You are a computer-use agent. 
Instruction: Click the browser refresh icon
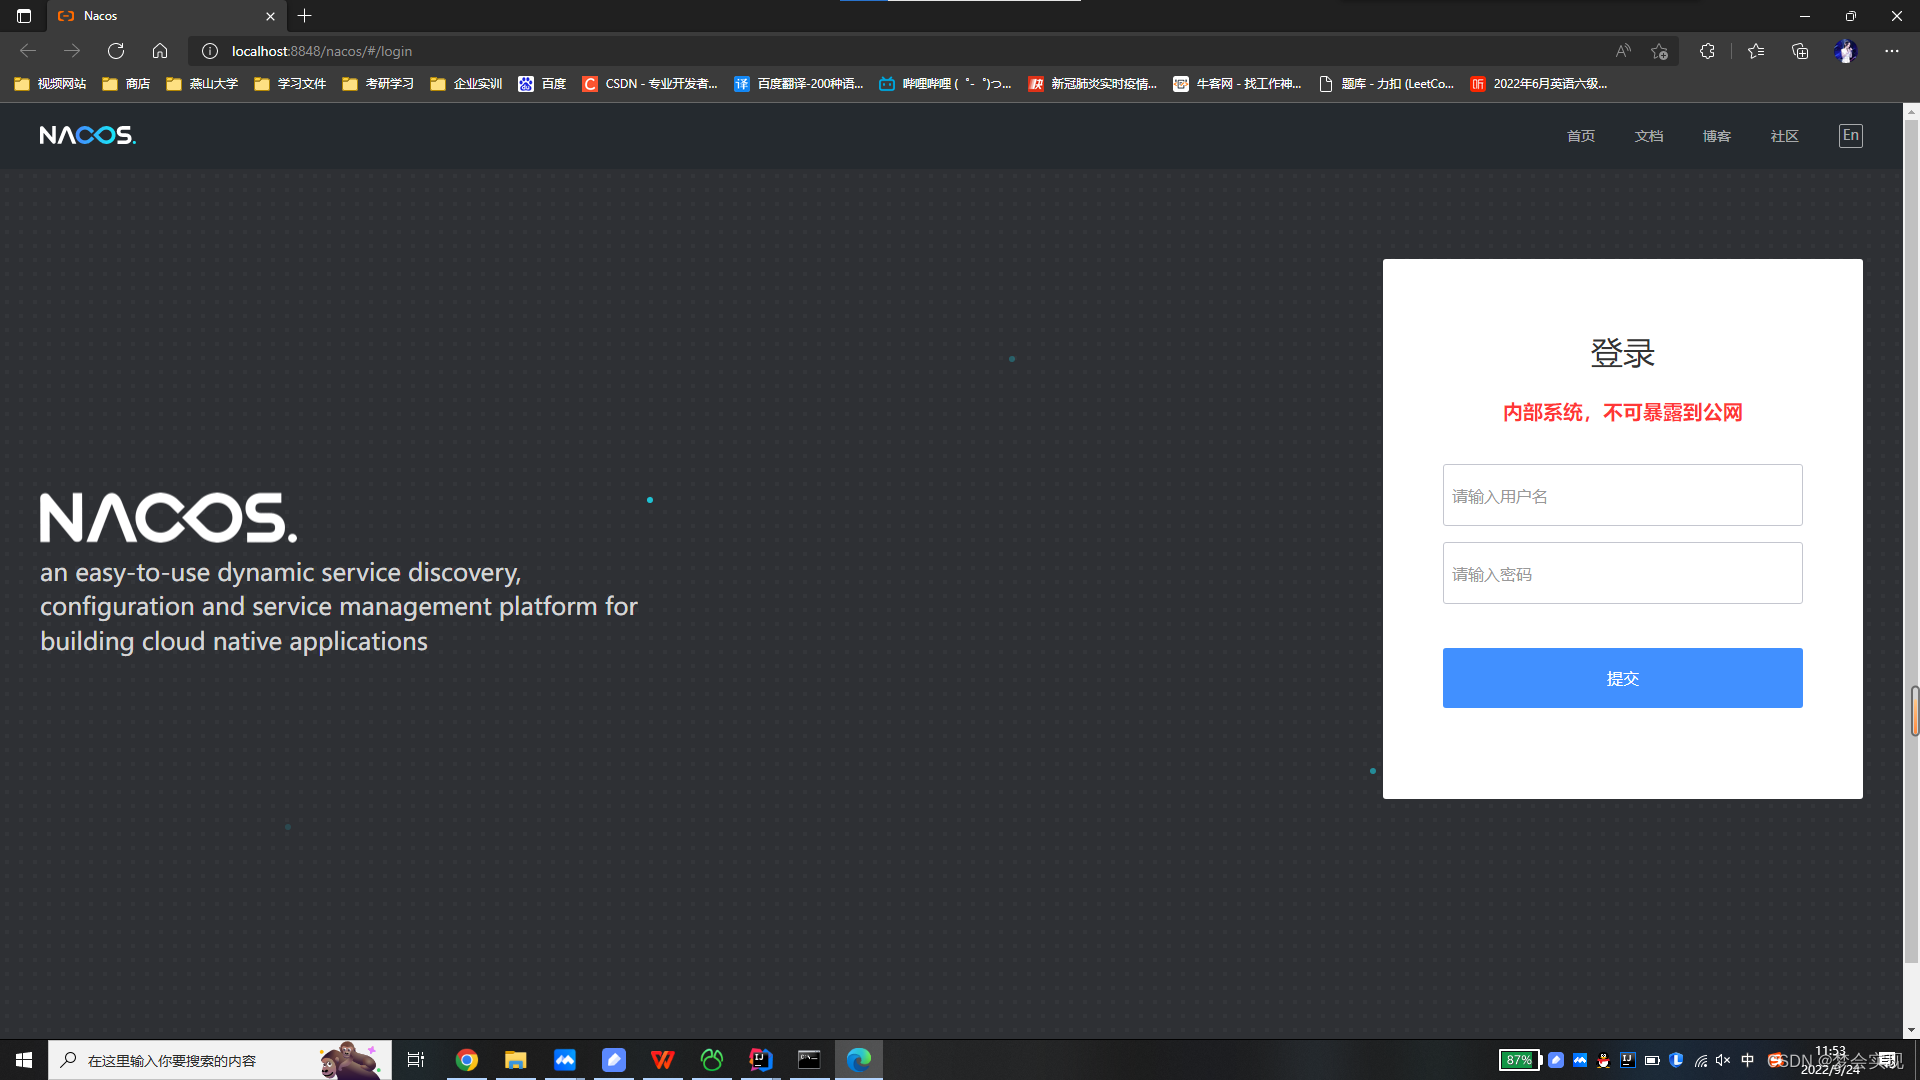(x=116, y=51)
